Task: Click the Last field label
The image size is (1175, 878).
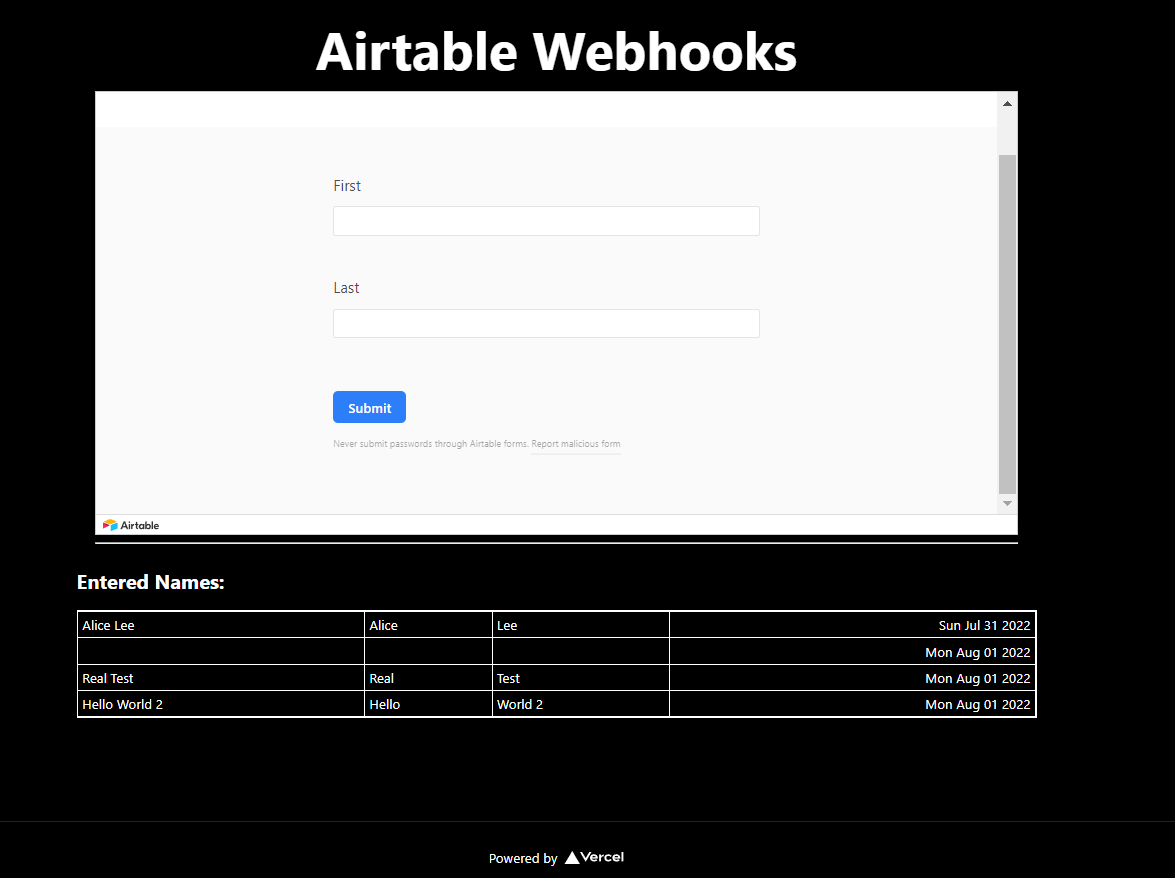Action: (x=346, y=288)
